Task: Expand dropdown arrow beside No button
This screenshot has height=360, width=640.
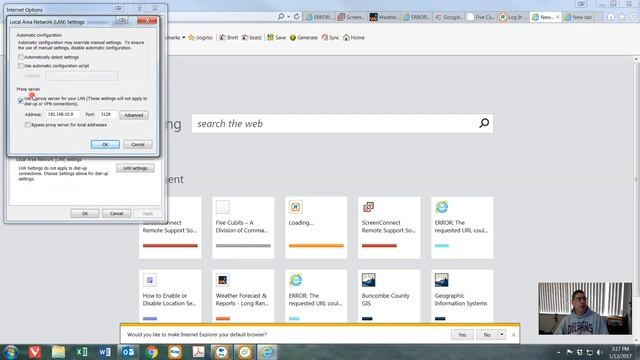Action: 502,335
